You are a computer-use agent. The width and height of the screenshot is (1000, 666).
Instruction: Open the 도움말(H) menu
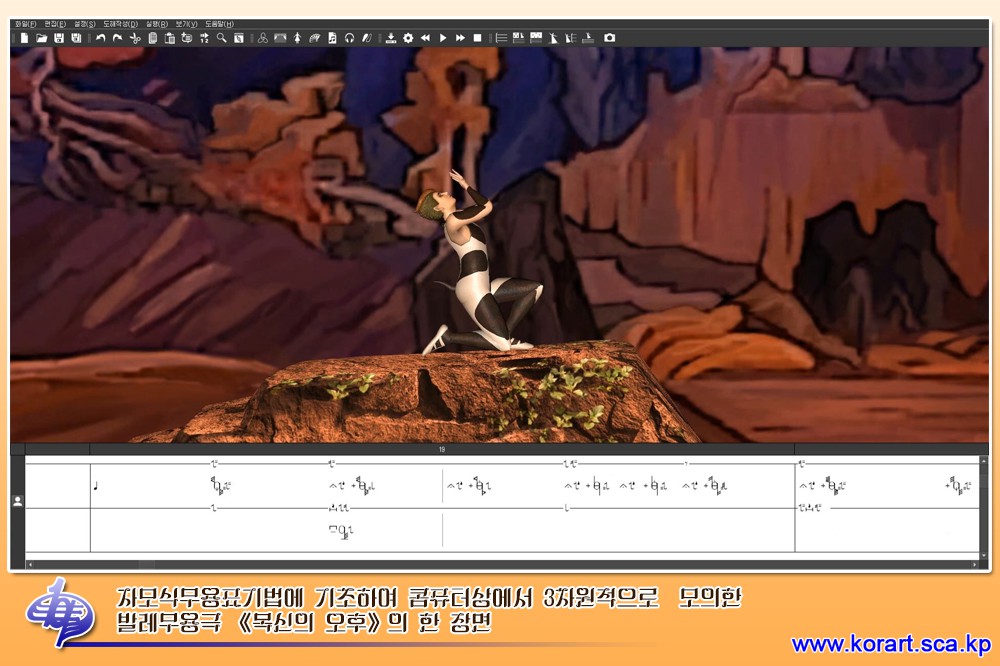click(x=219, y=24)
